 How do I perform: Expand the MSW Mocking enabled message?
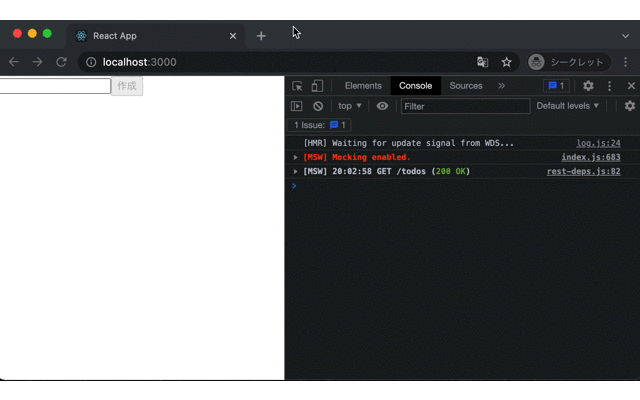click(x=296, y=157)
